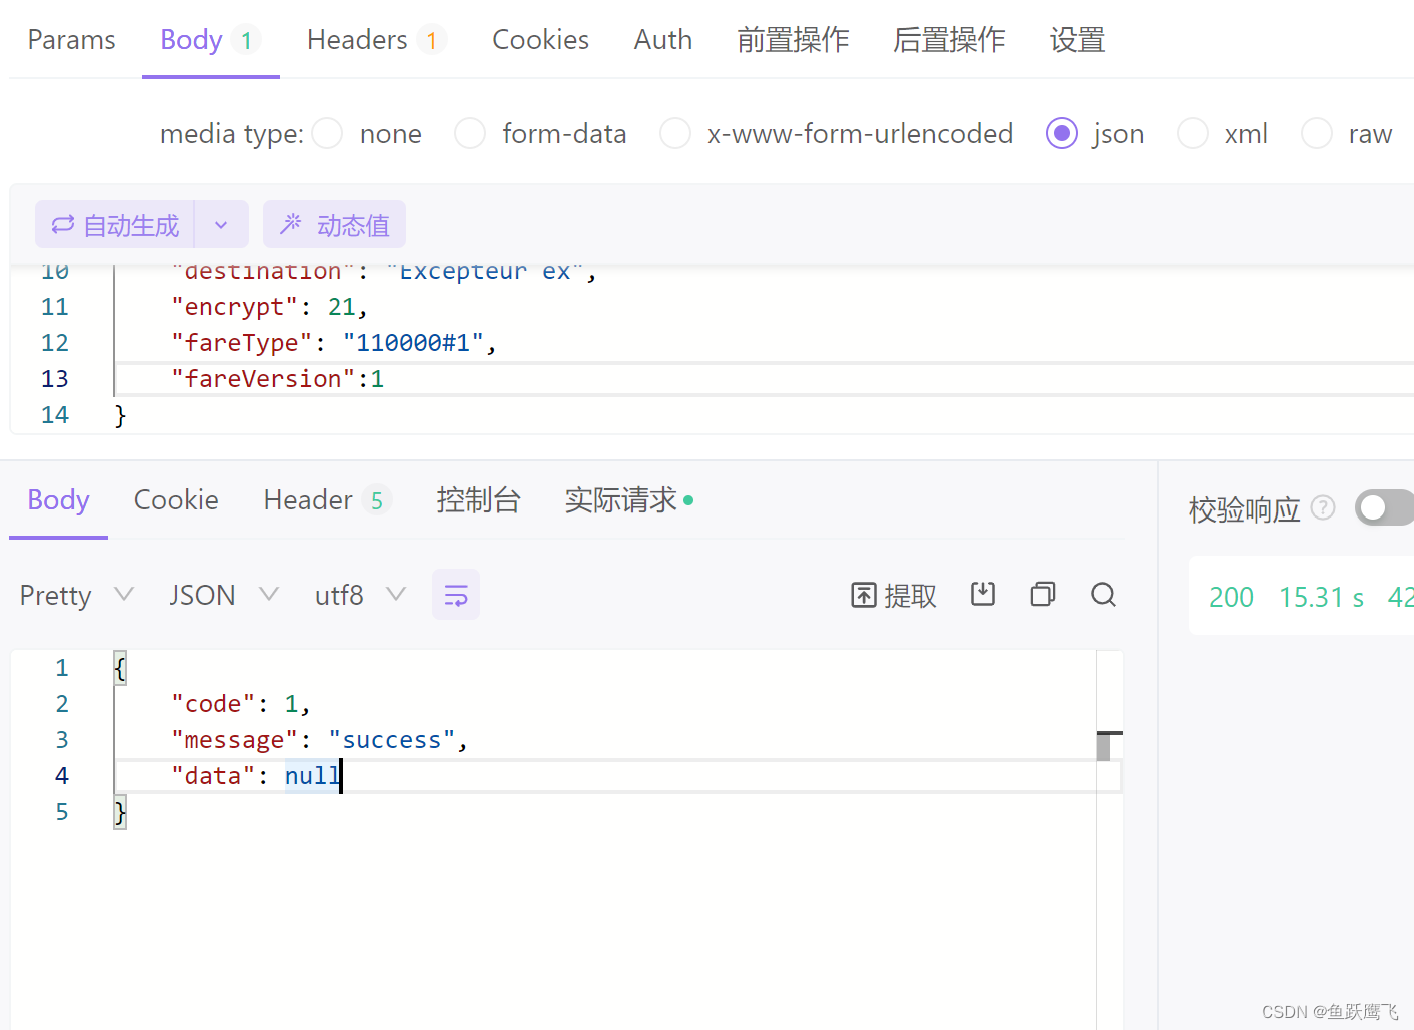Switch to the response Body tab
The image size is (1414, 1030).
[x=58, y=500]
